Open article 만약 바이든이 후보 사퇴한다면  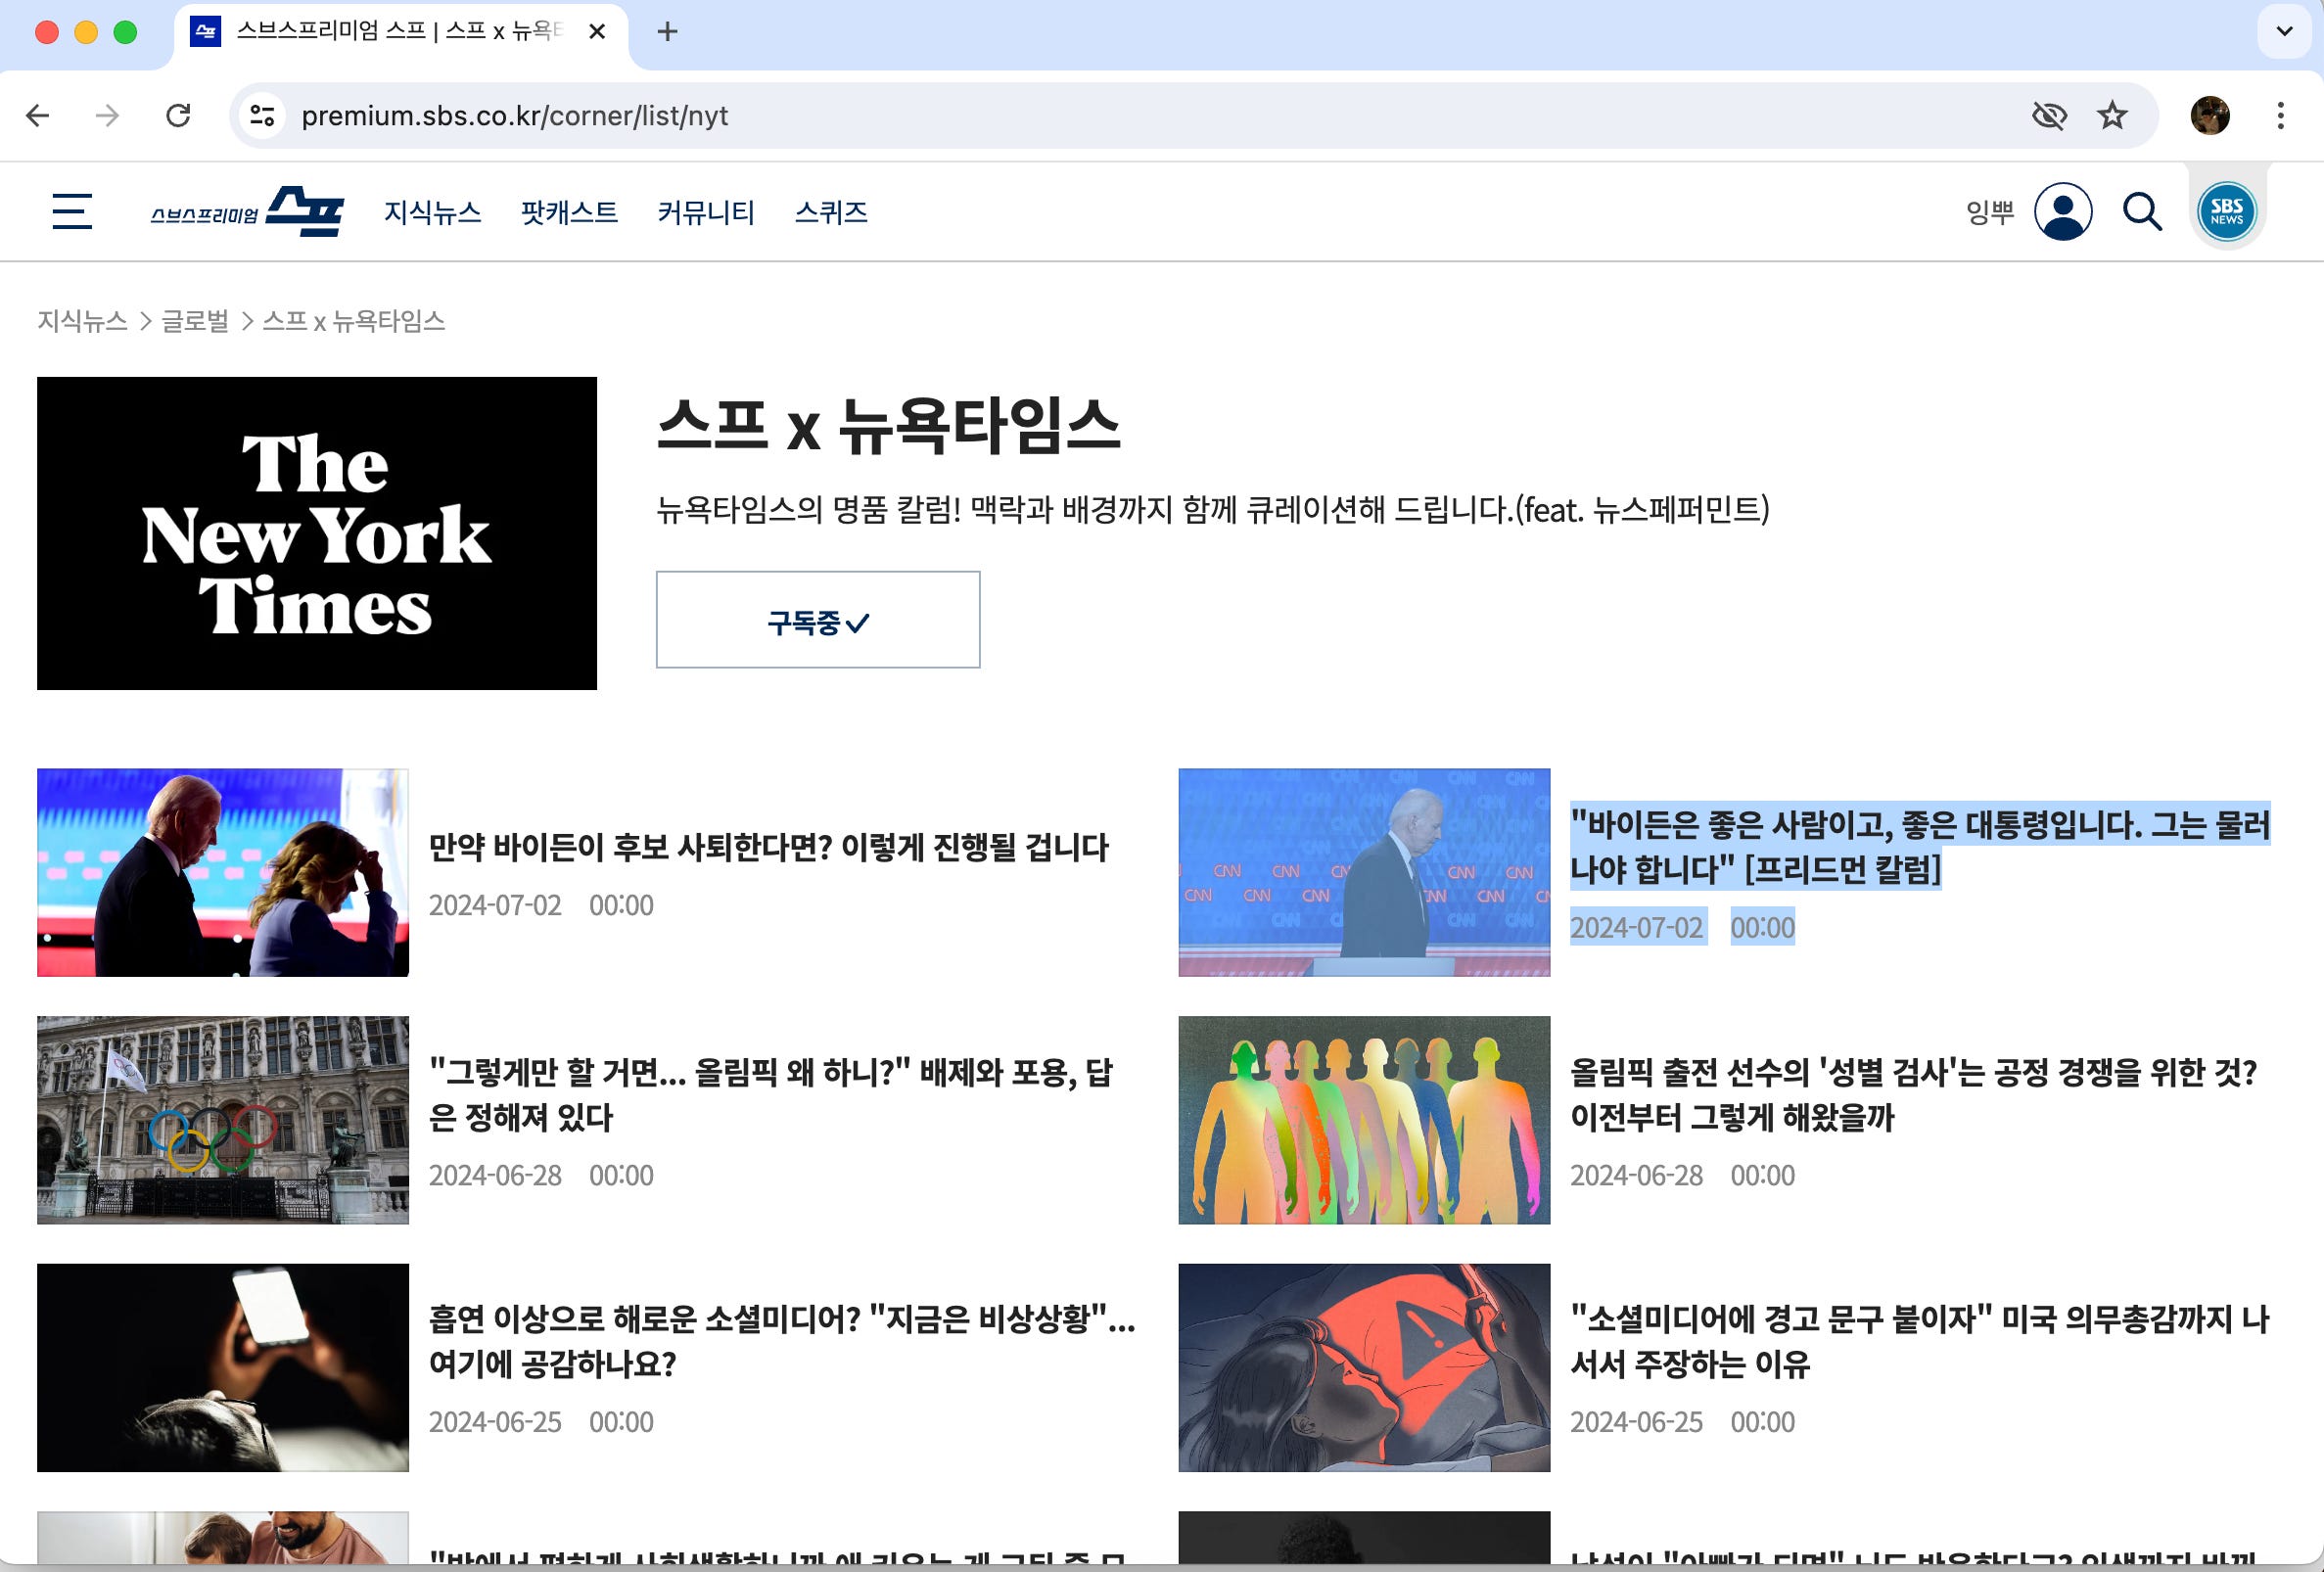click(768, 848)
